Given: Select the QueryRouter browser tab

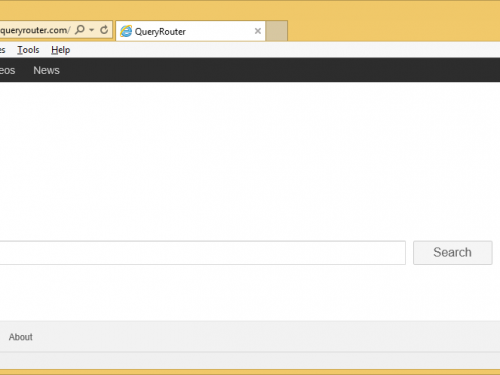Looking at the screenshot, I should (190, 31).
